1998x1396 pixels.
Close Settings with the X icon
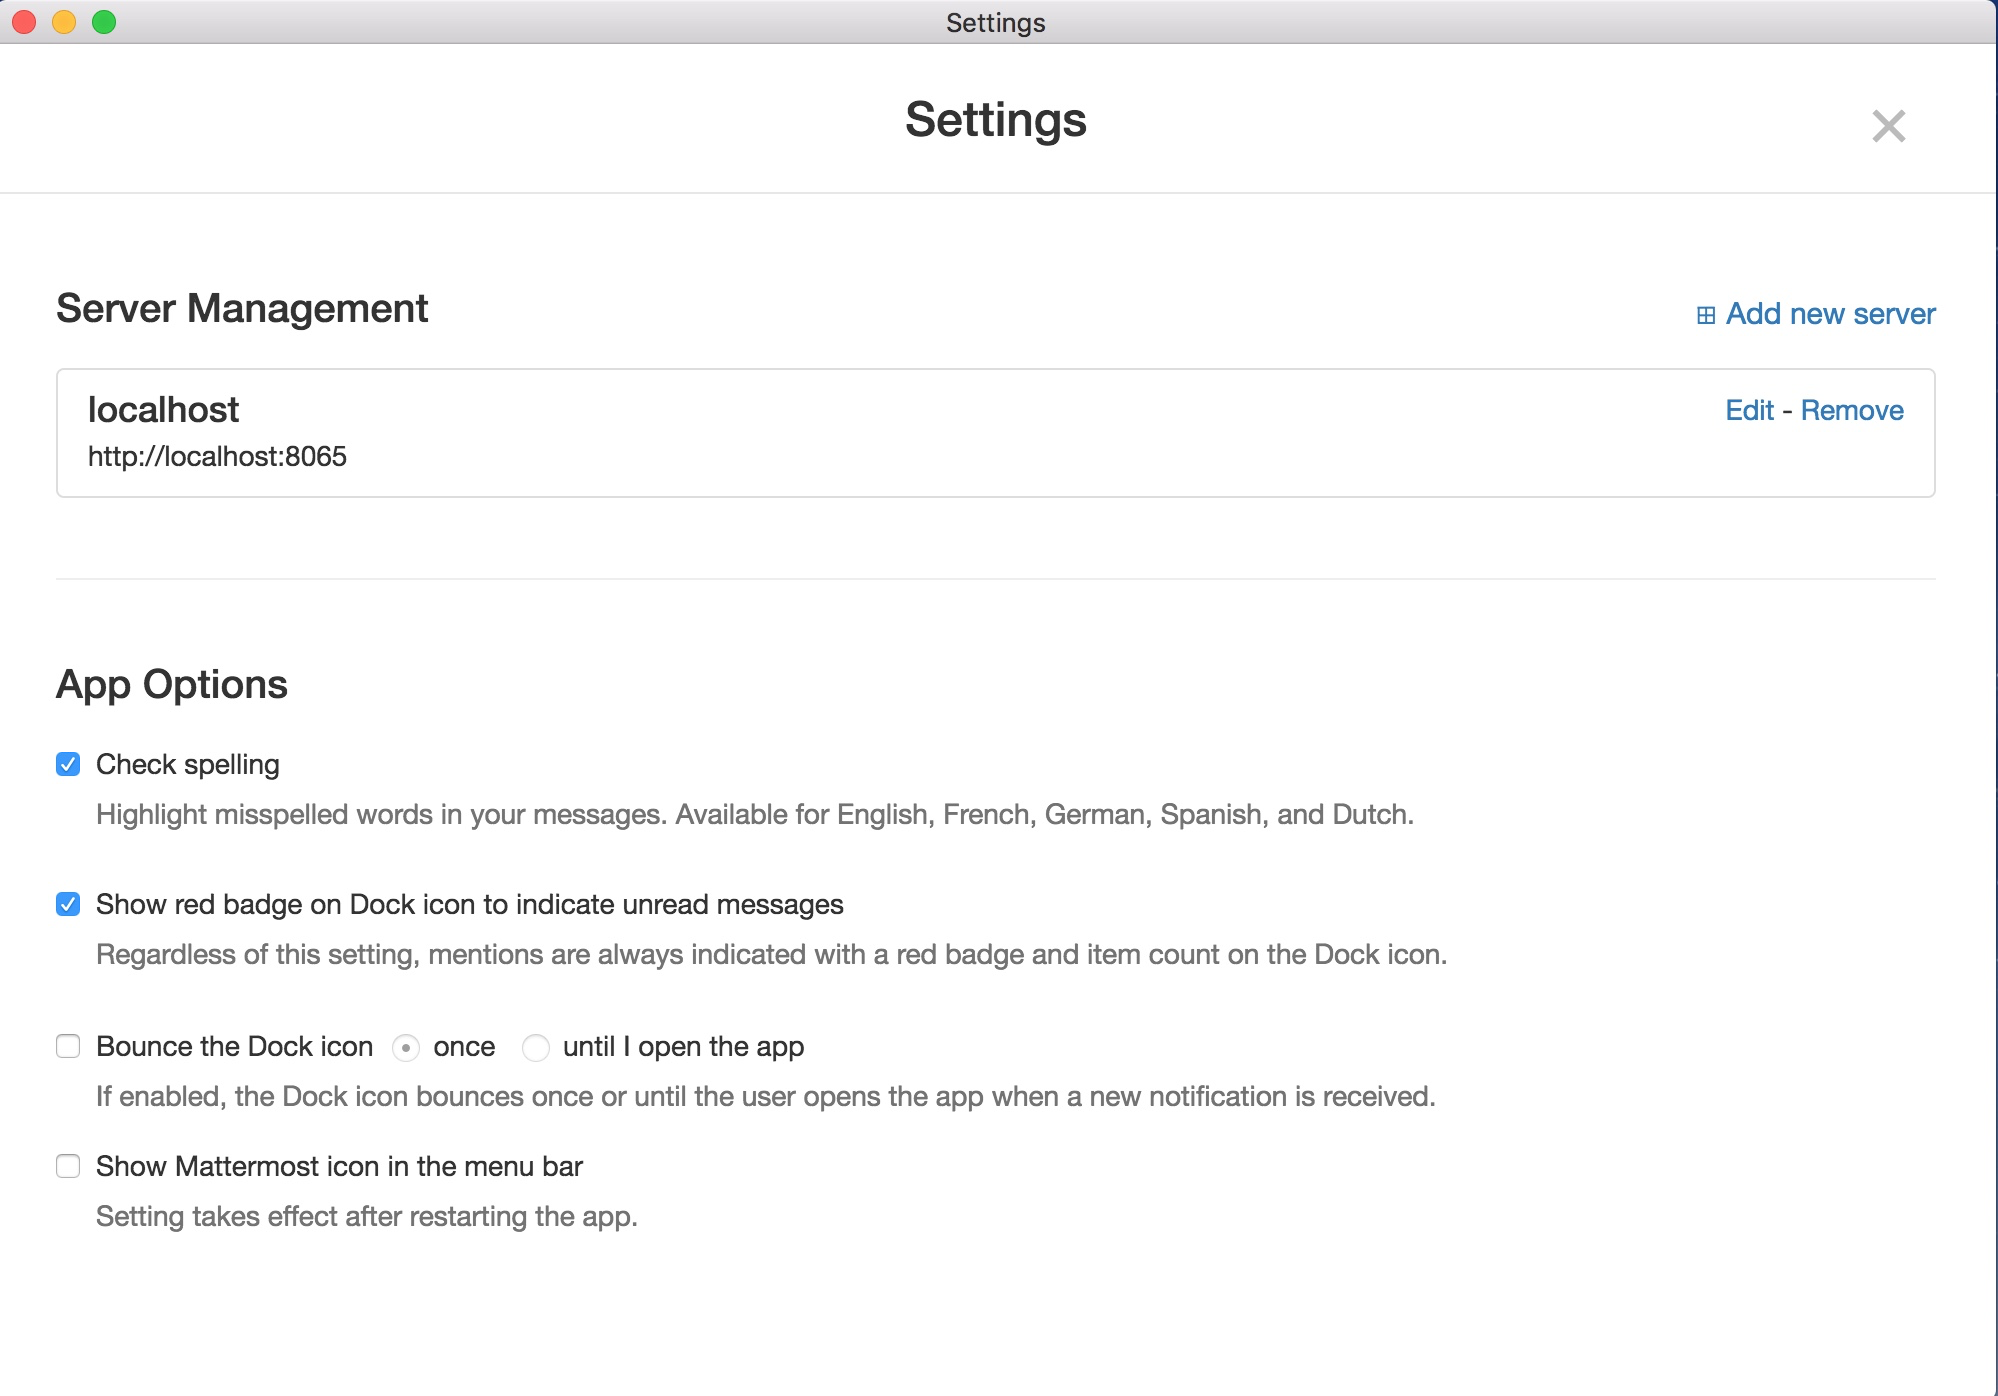1888,126
